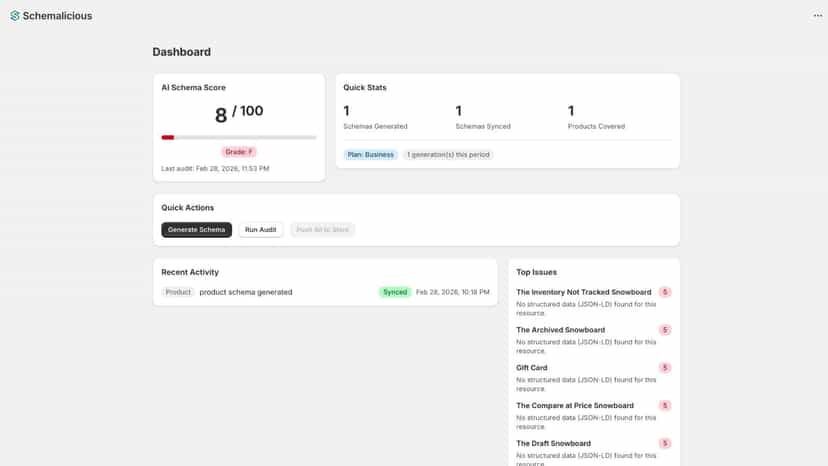Click the count badge beside The Draft Snowboard
Viewport: 828px width, 466px height.
665,444
